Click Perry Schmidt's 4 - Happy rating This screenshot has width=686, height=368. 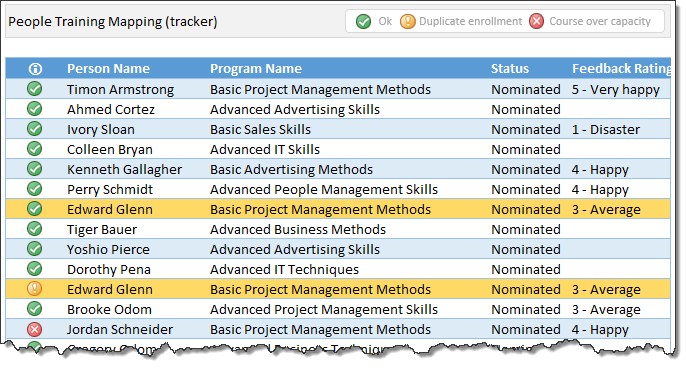(600, 190)
